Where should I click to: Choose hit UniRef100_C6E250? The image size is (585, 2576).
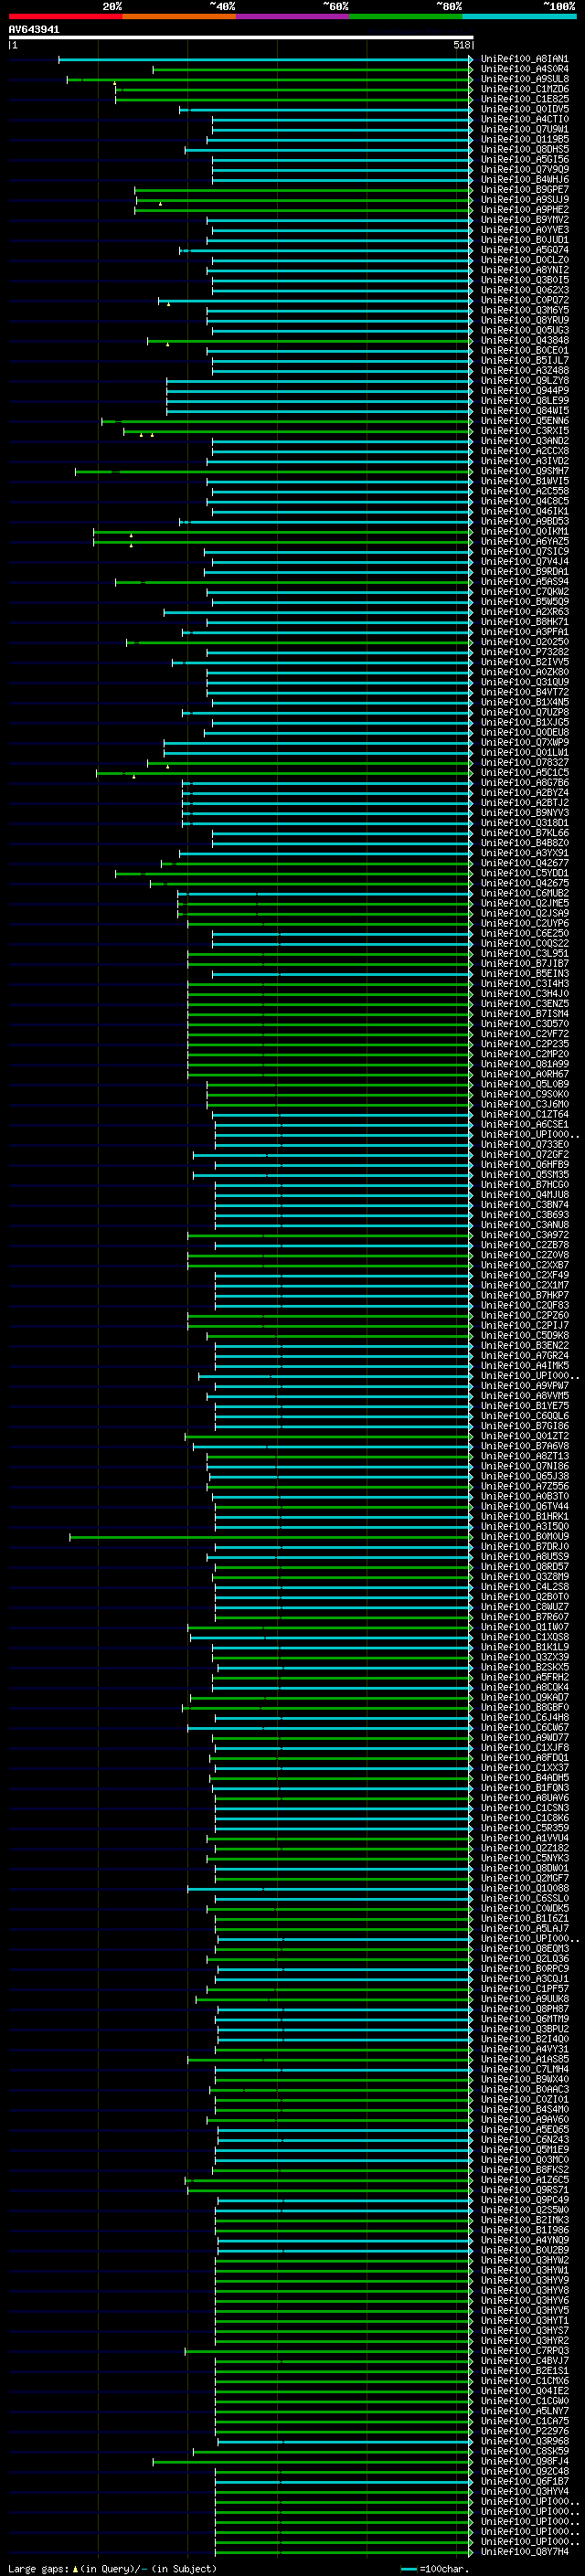[x=524, y=934]
